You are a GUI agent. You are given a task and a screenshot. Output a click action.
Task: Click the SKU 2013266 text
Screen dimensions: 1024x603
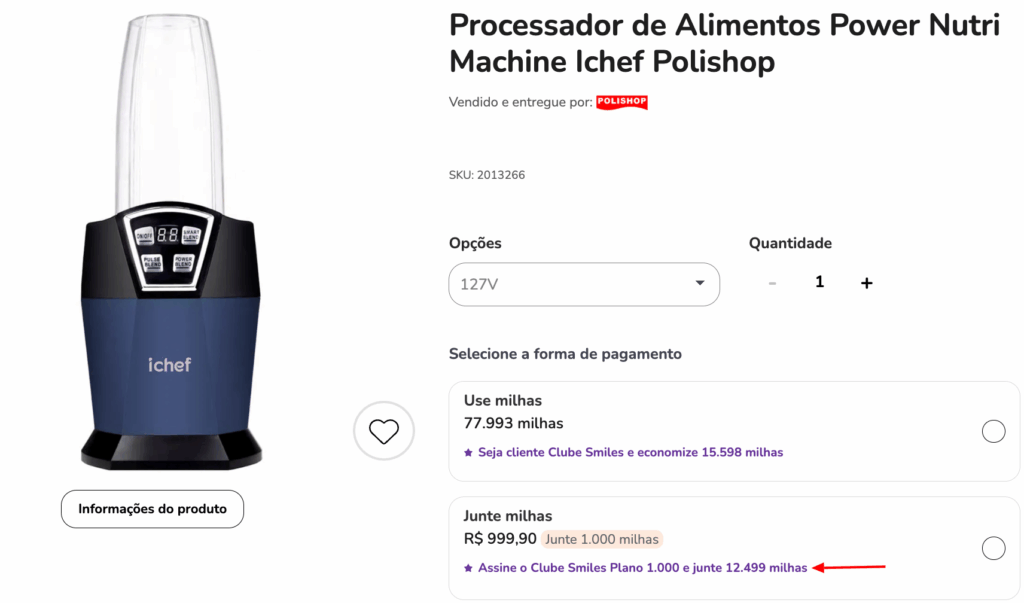(x=487, y=175)
